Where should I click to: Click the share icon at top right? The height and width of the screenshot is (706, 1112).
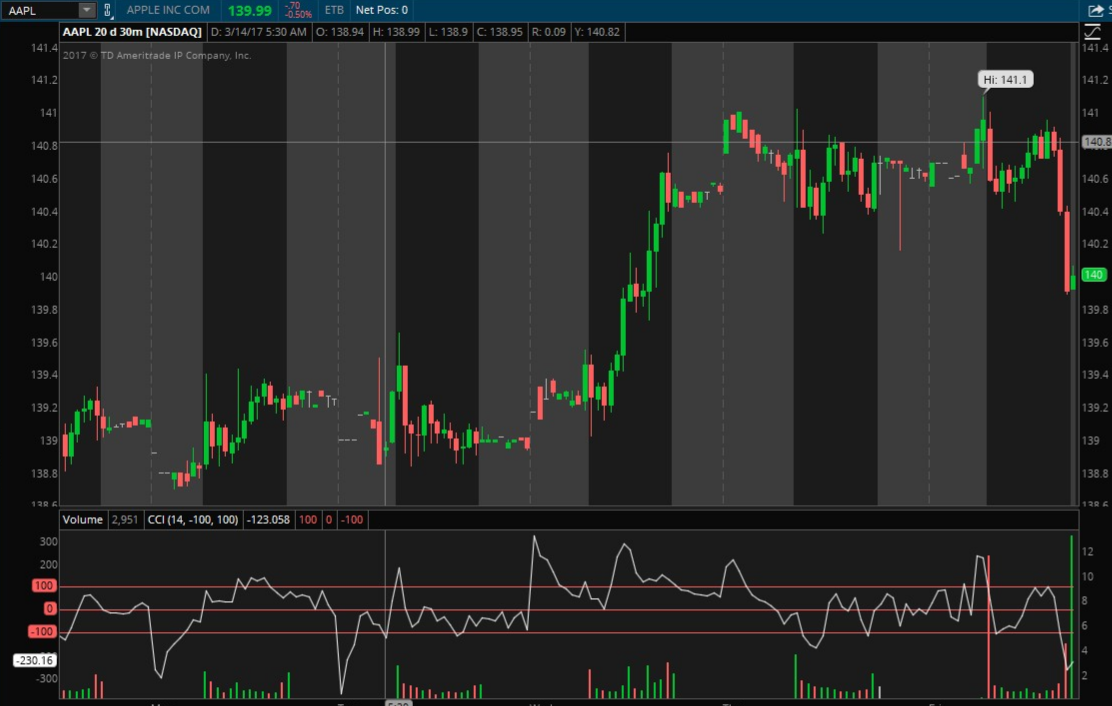(x=1095, y=10)
